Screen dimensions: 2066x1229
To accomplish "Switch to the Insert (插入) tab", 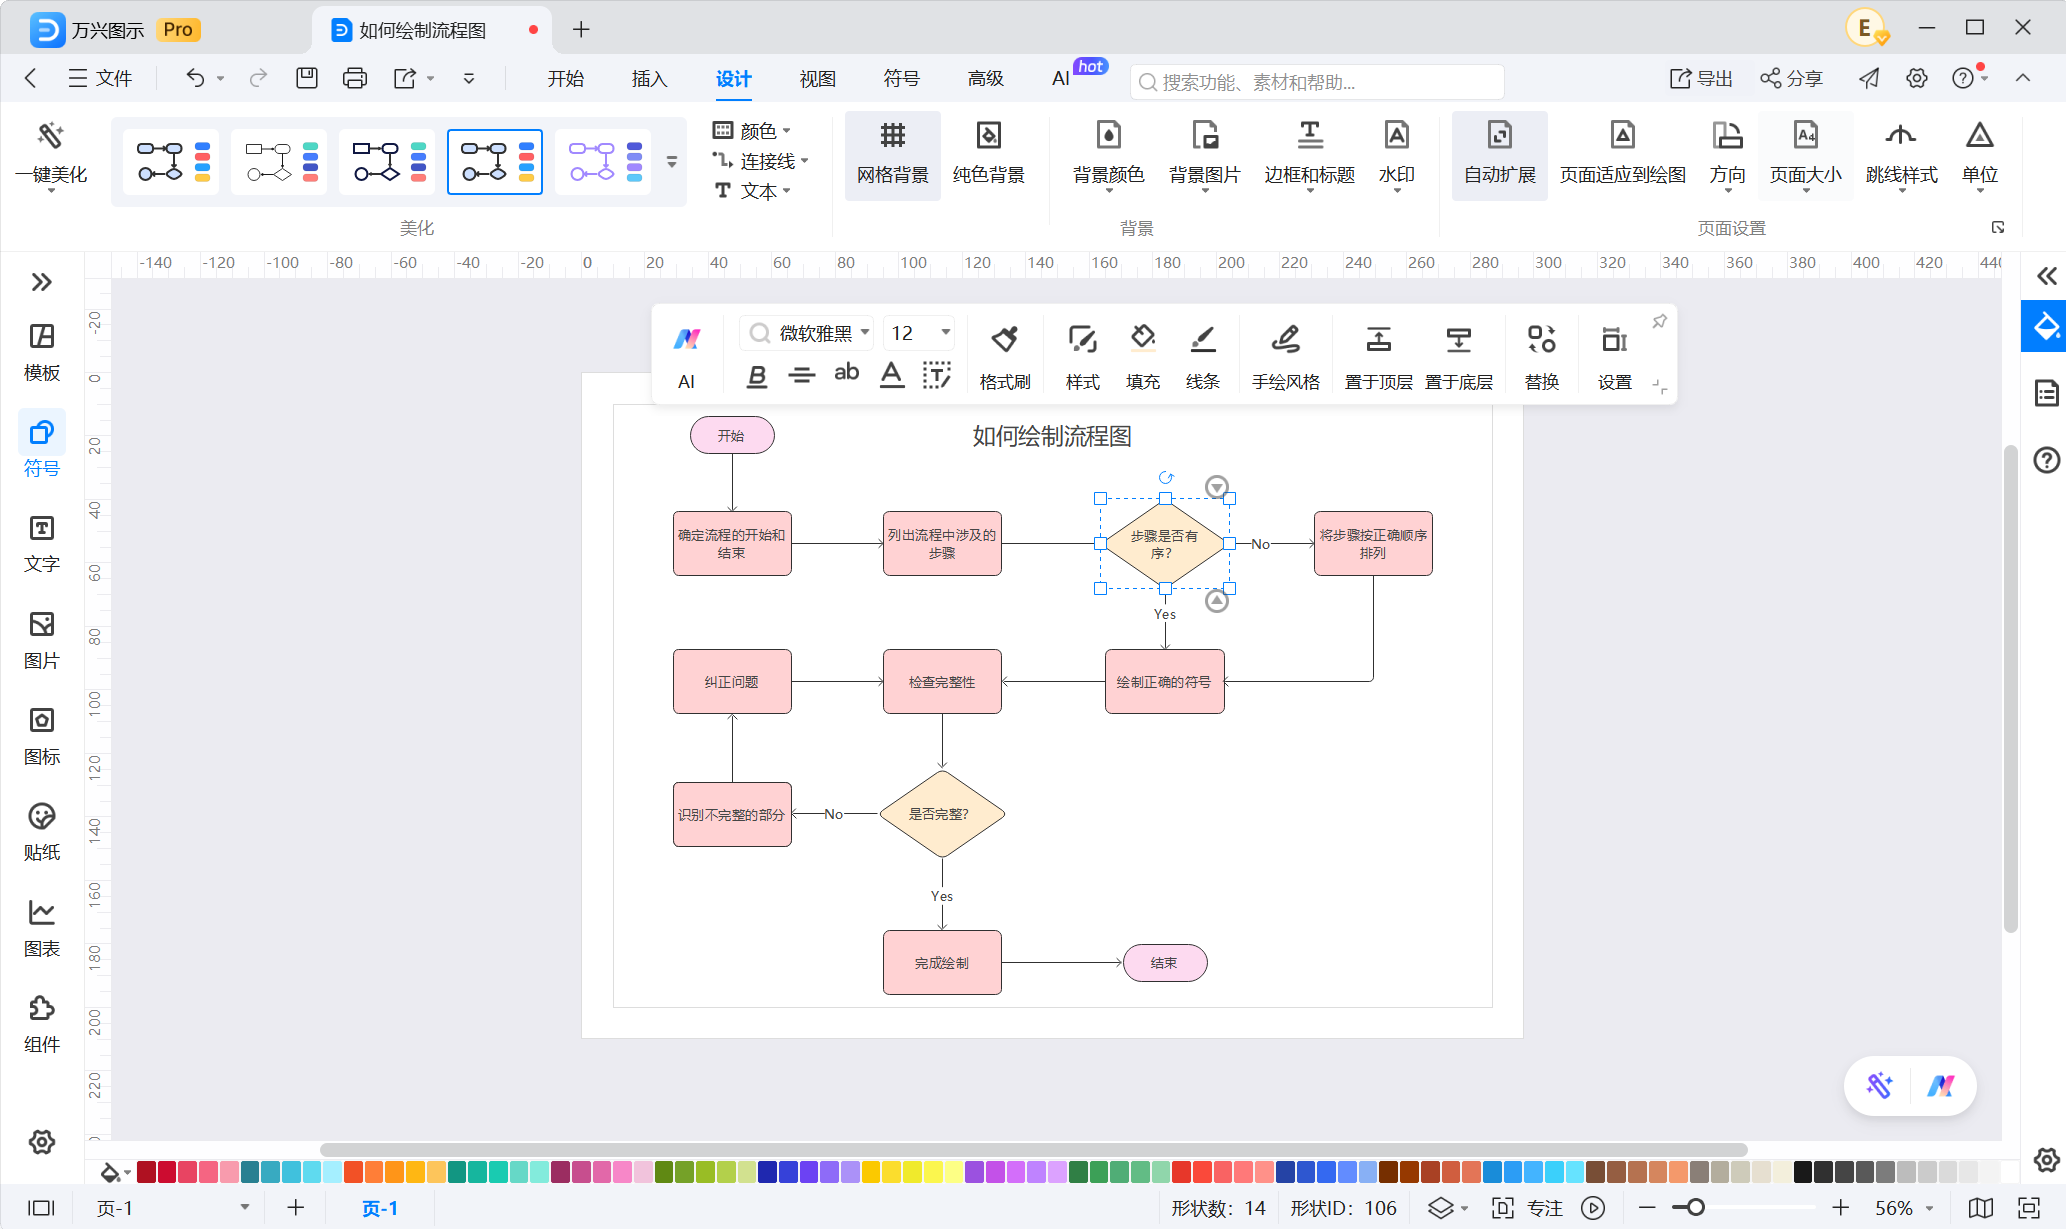I will point(649,79).
